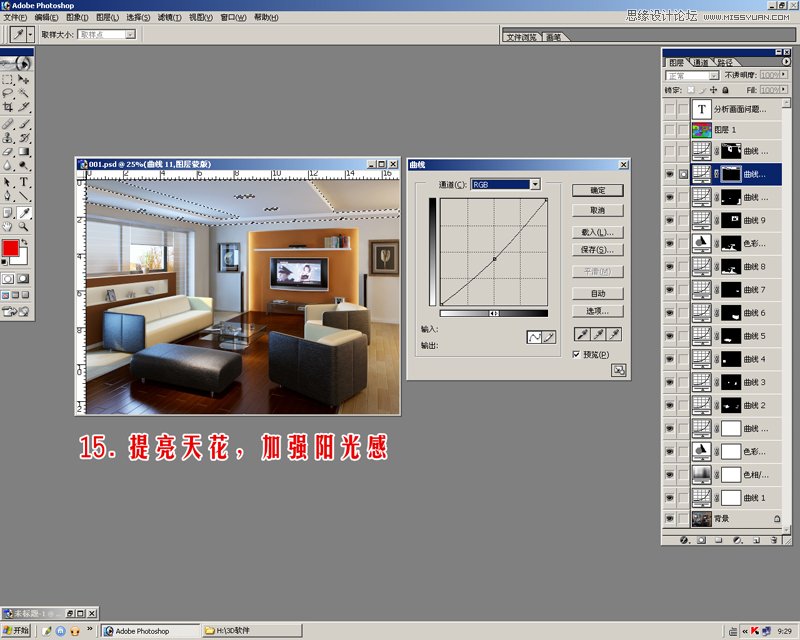The image size is (800, 640).
Task: Add a layer style from the Layers panel
Action: pyautogui.click(x=684, y=540)
